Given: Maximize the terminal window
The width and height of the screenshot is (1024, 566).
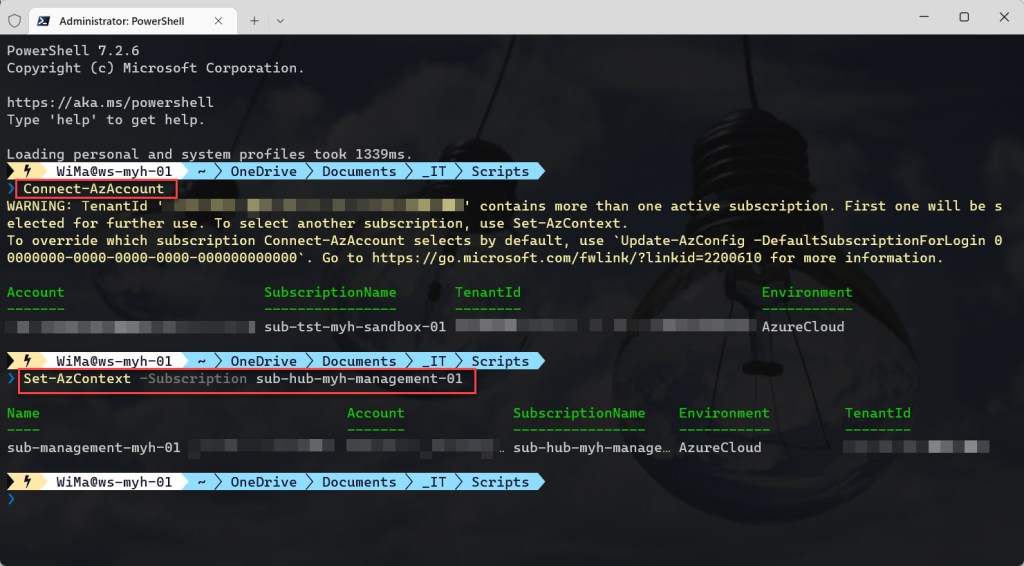Looking at the screenshot, I should point(963,17).
